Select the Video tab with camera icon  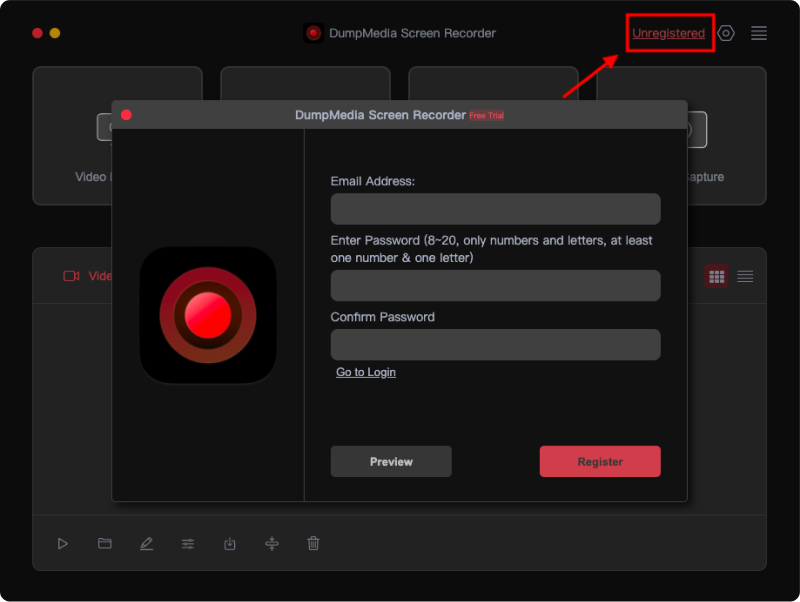[x=87, y=276]
